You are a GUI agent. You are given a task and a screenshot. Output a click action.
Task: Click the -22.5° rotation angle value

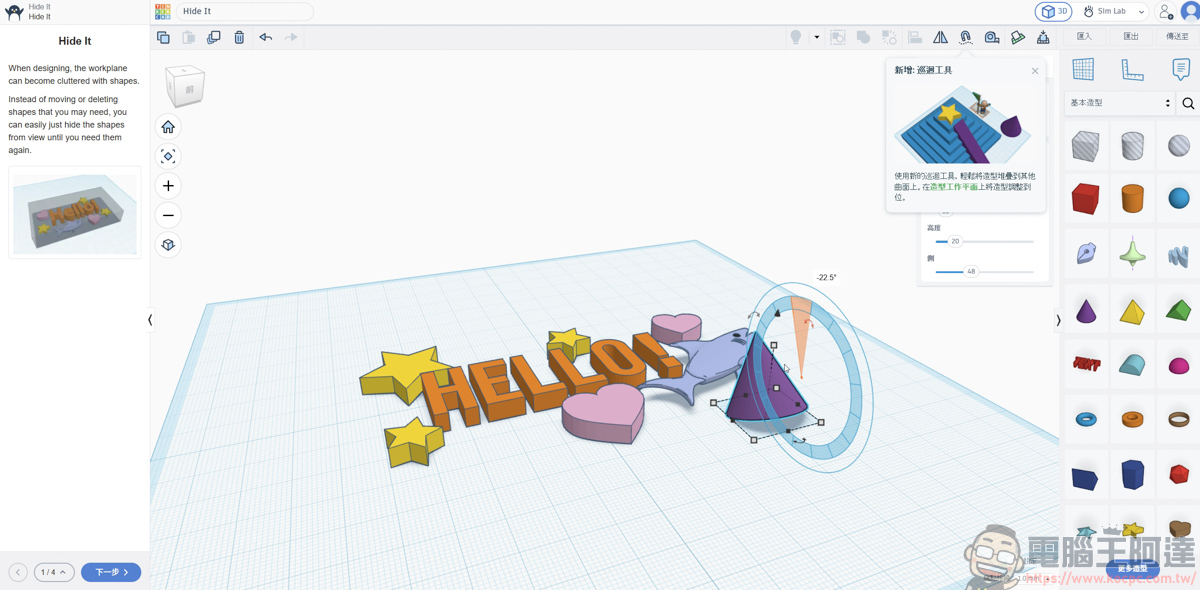click(x=826, y=278)
